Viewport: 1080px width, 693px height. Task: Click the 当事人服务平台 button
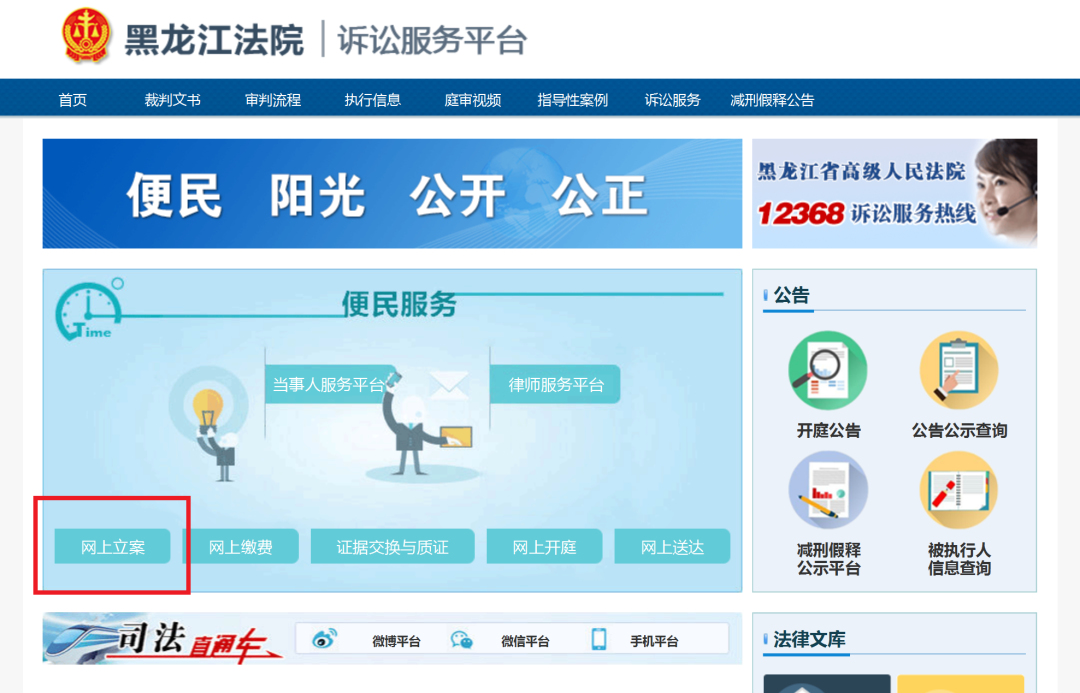pos(328,384)
